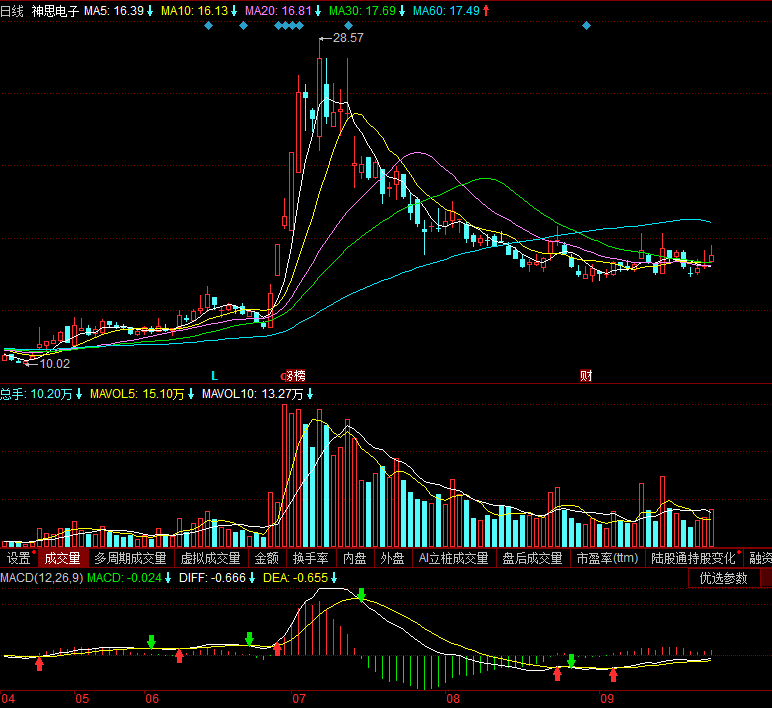This screenshot has height=708, width=772.
Task: Click the MACD(12,26,9) indicator label
Action: point(41,578)
